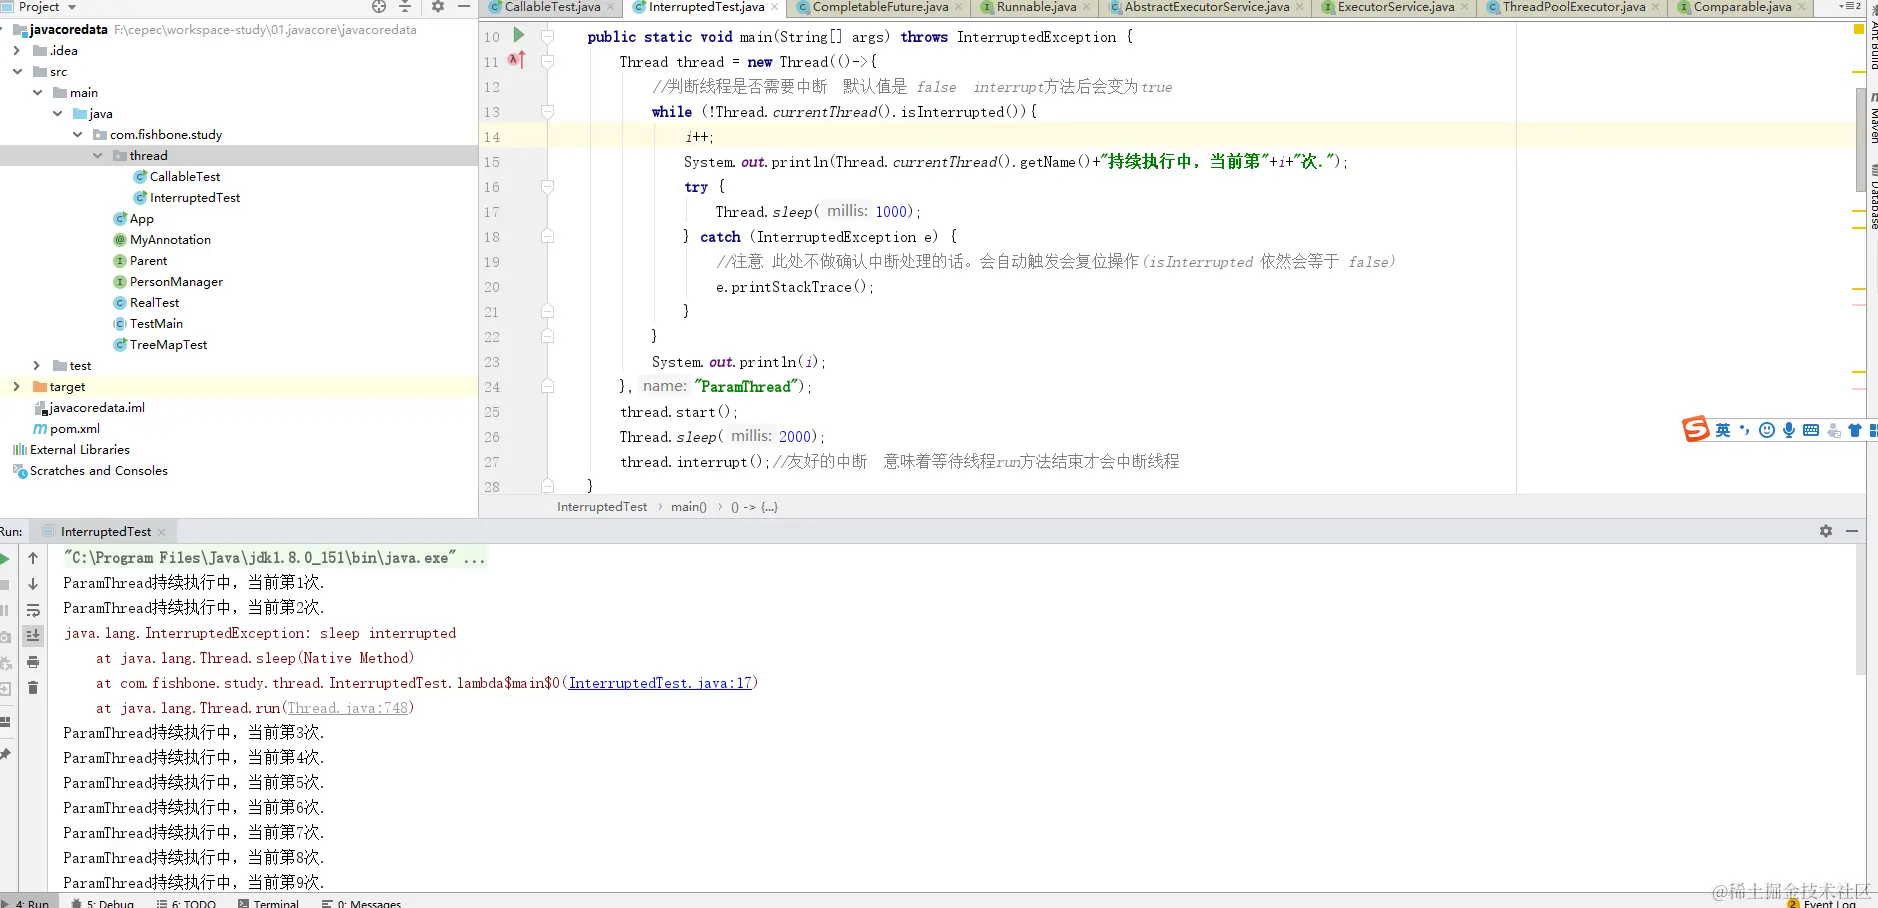1878x908 pixels.
Task: Click main() in the editor breadcrumb
Action: point(689,507)
